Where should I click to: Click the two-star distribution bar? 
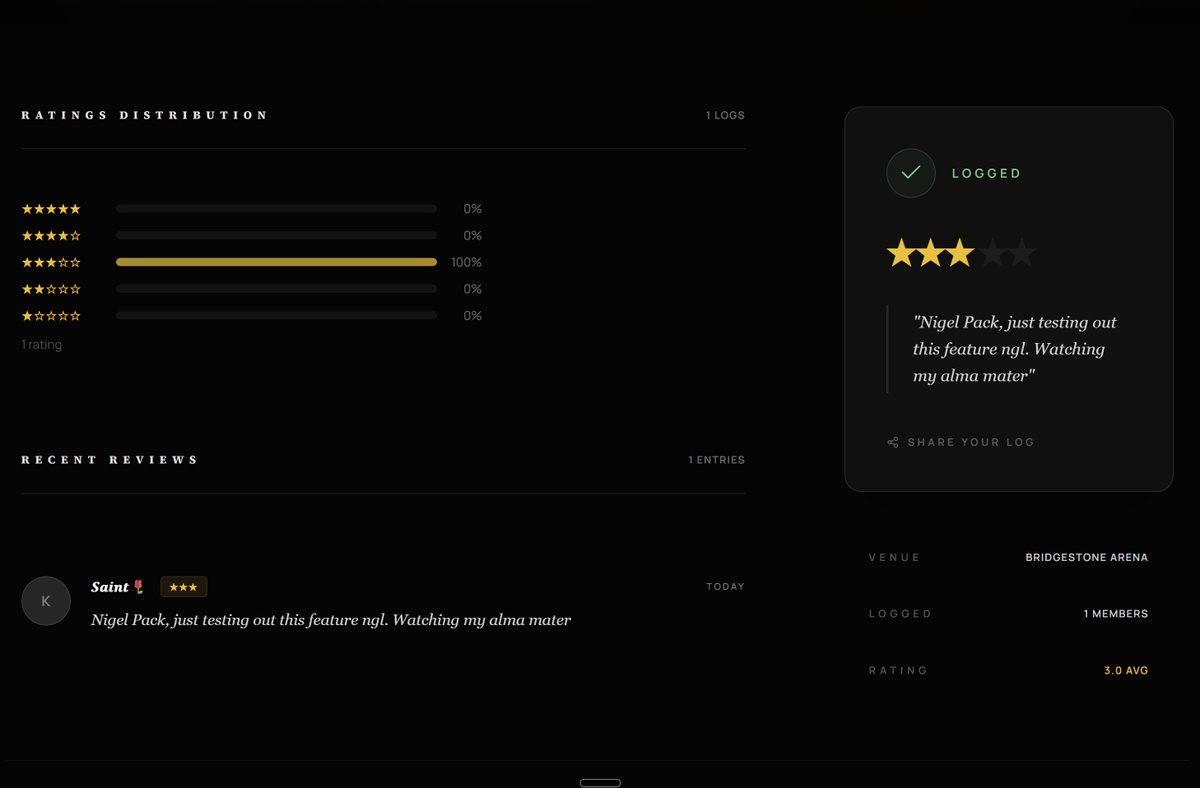tap(276, 289)
